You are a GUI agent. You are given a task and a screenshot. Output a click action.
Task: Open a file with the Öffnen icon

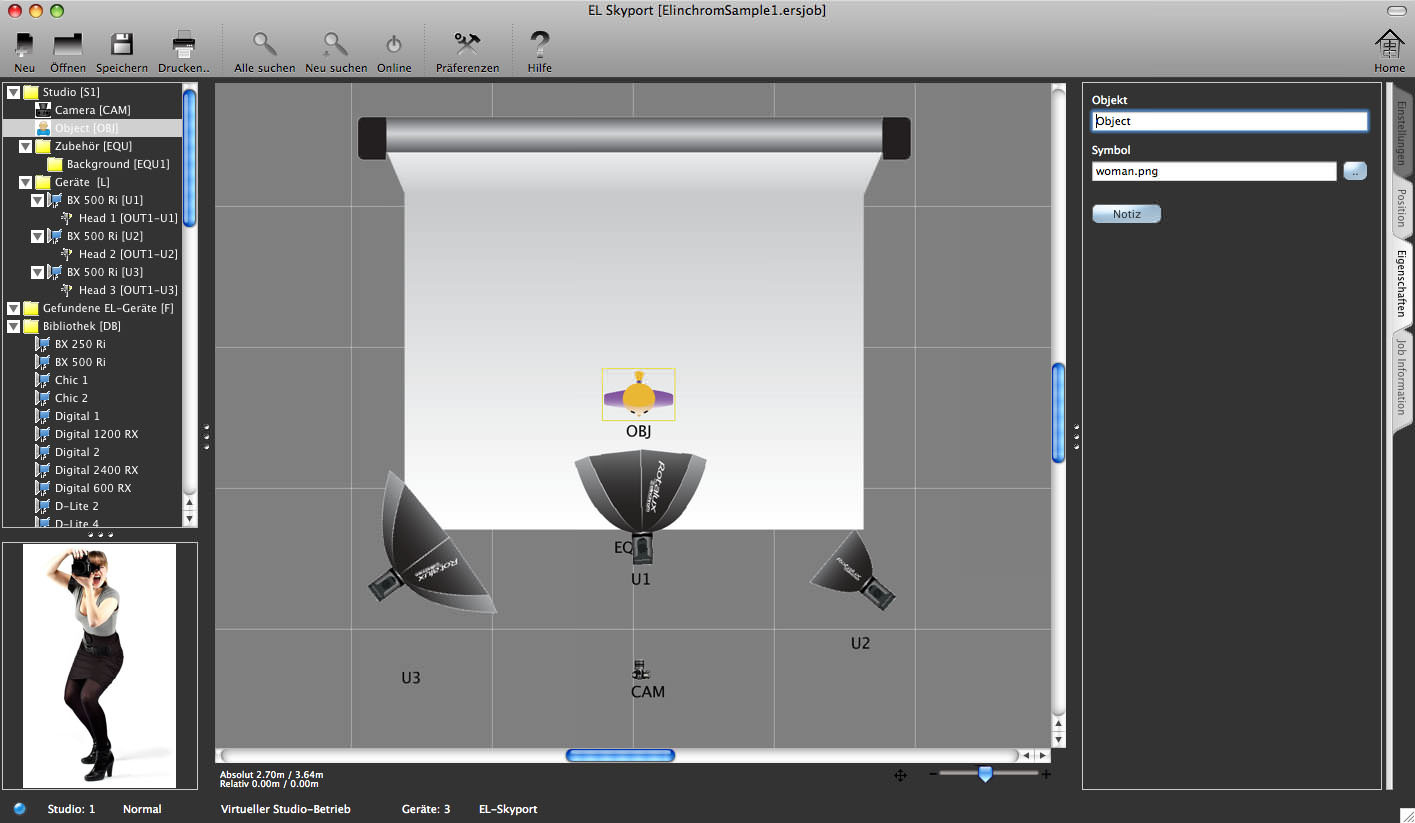(x=68, y=45)
